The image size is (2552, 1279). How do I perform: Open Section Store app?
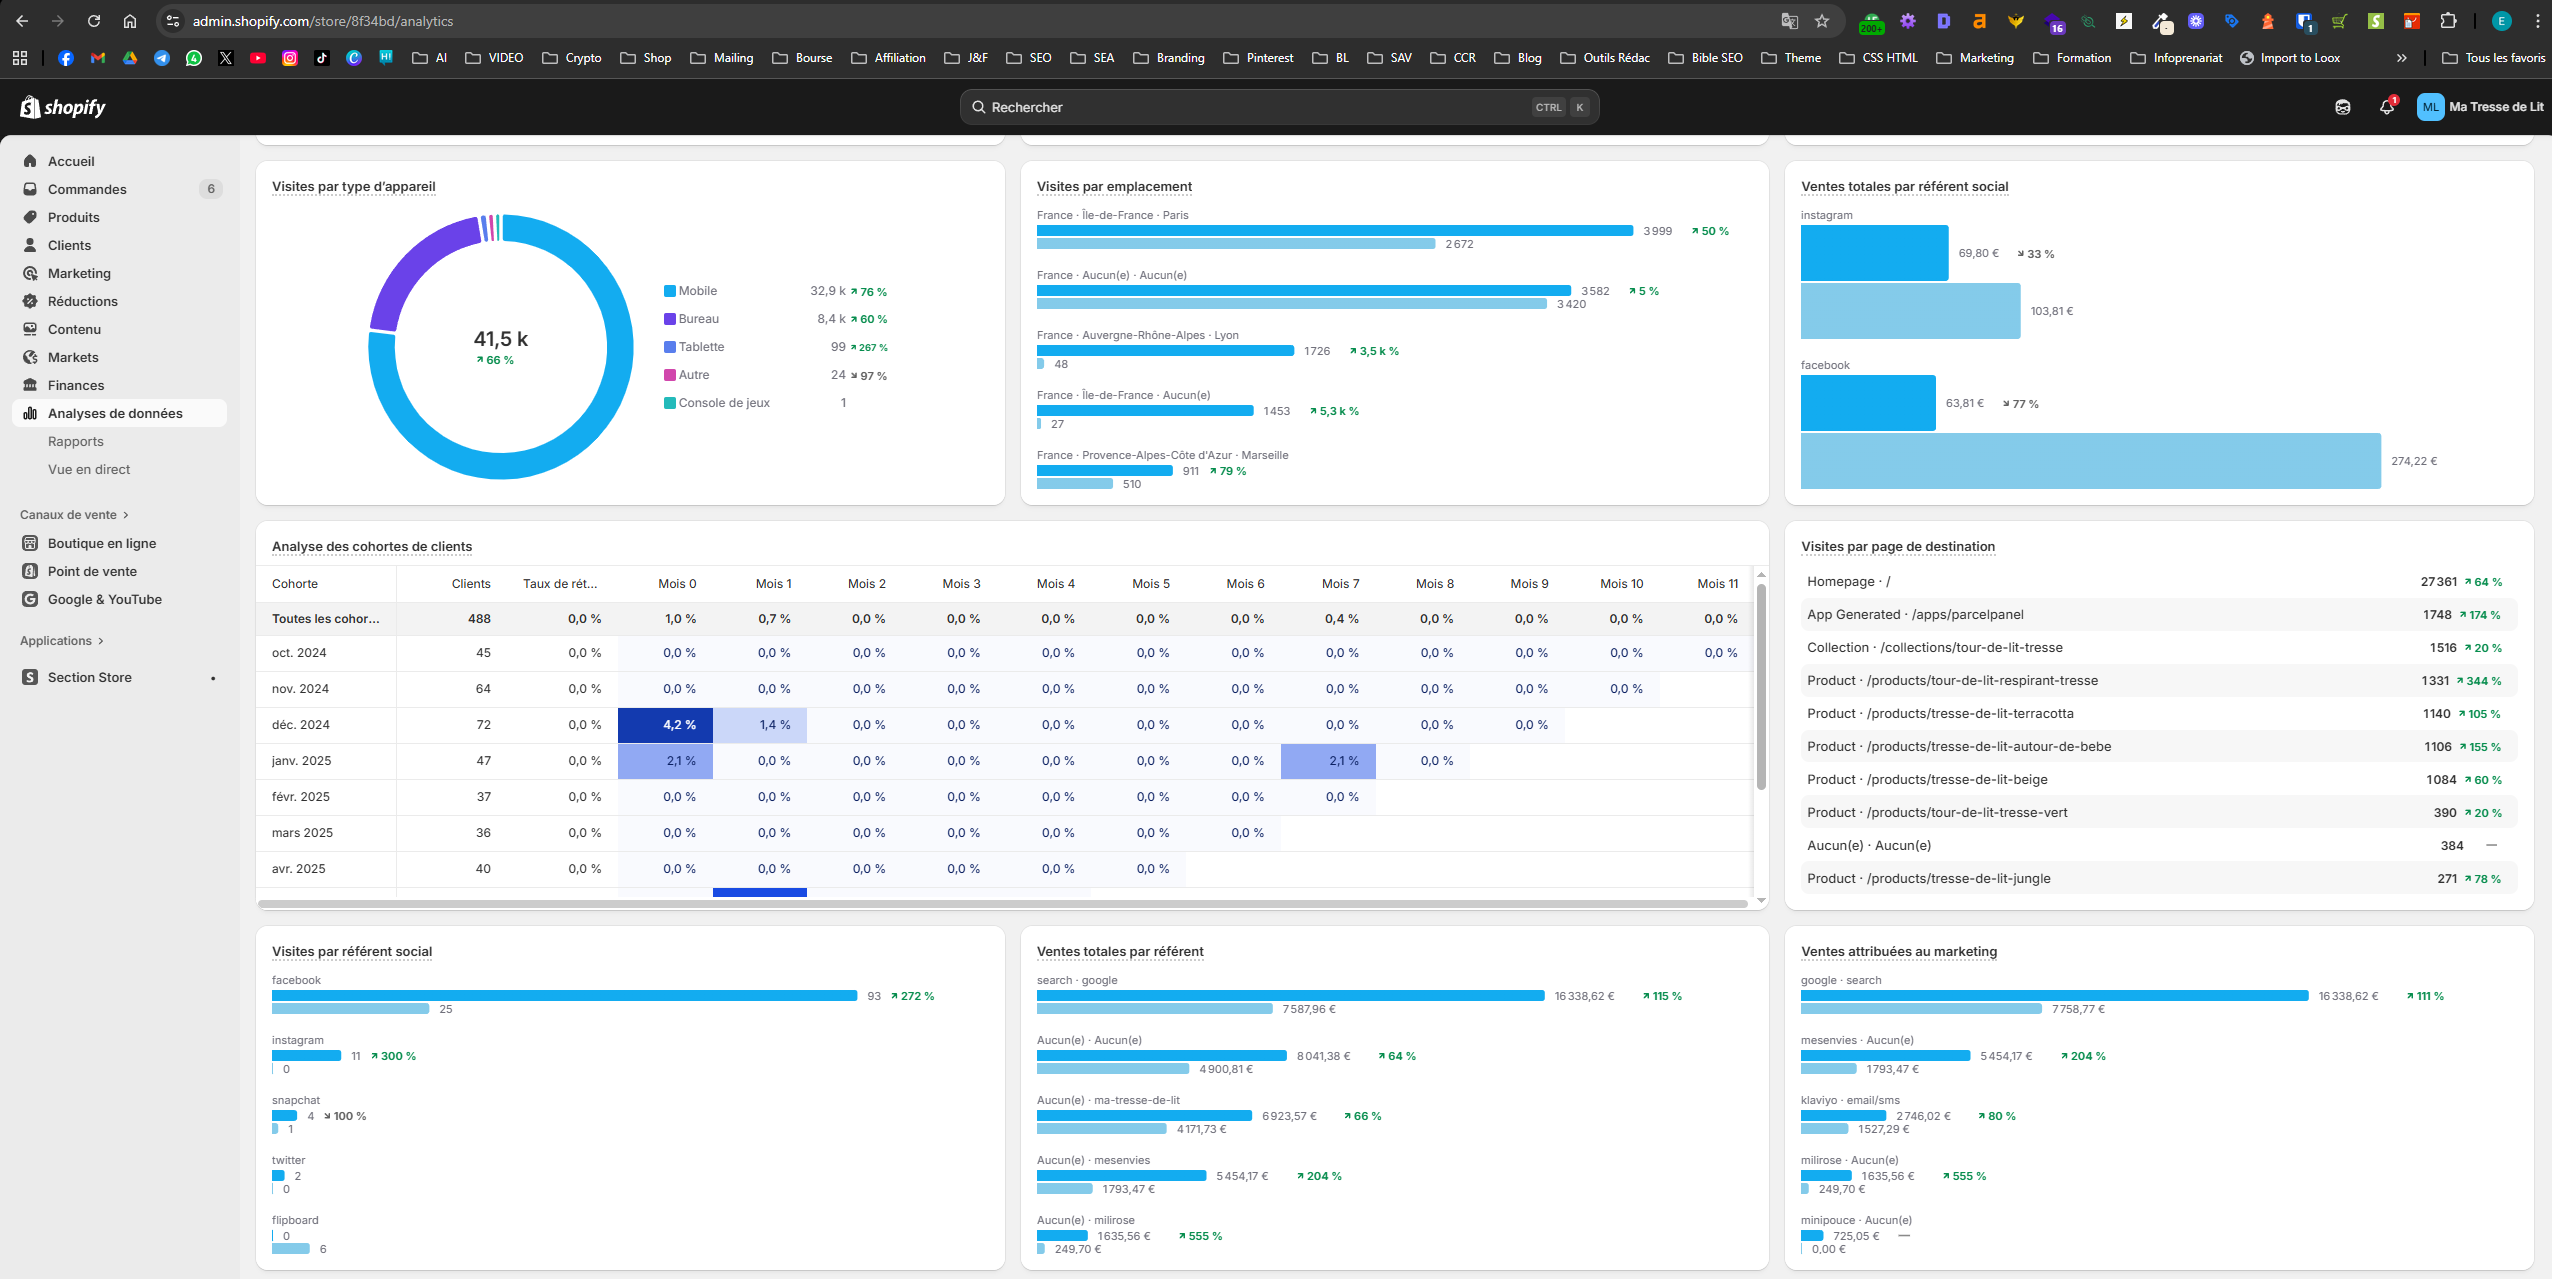[89, 677]
